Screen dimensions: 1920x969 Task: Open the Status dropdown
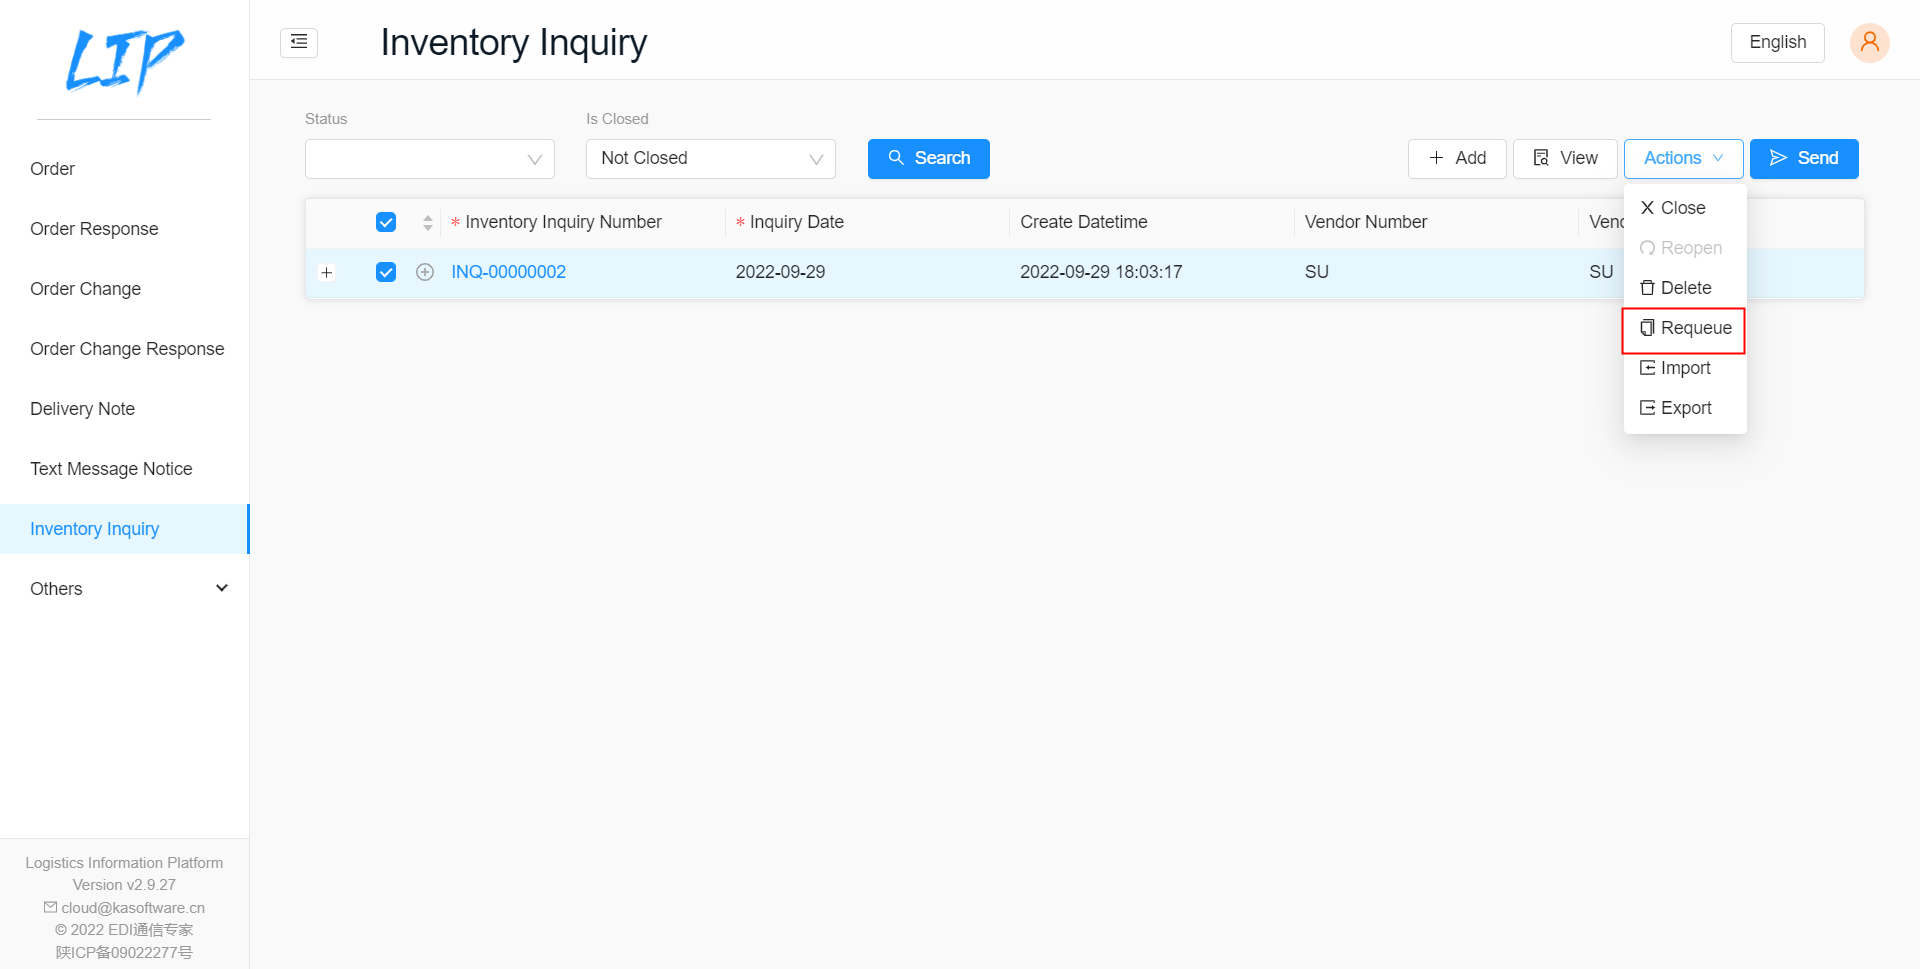(429, 158)
